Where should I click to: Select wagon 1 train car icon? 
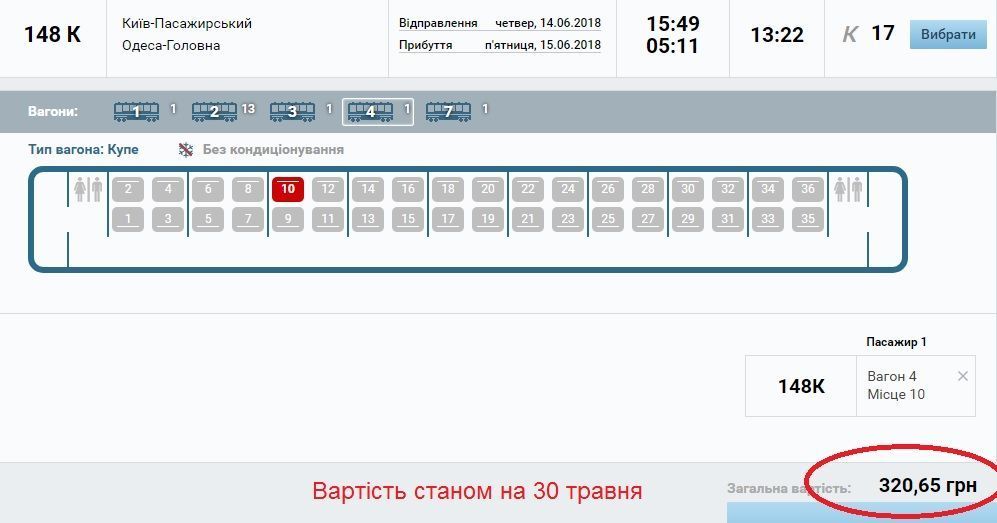pyautogui.click(x=136, y=112)
